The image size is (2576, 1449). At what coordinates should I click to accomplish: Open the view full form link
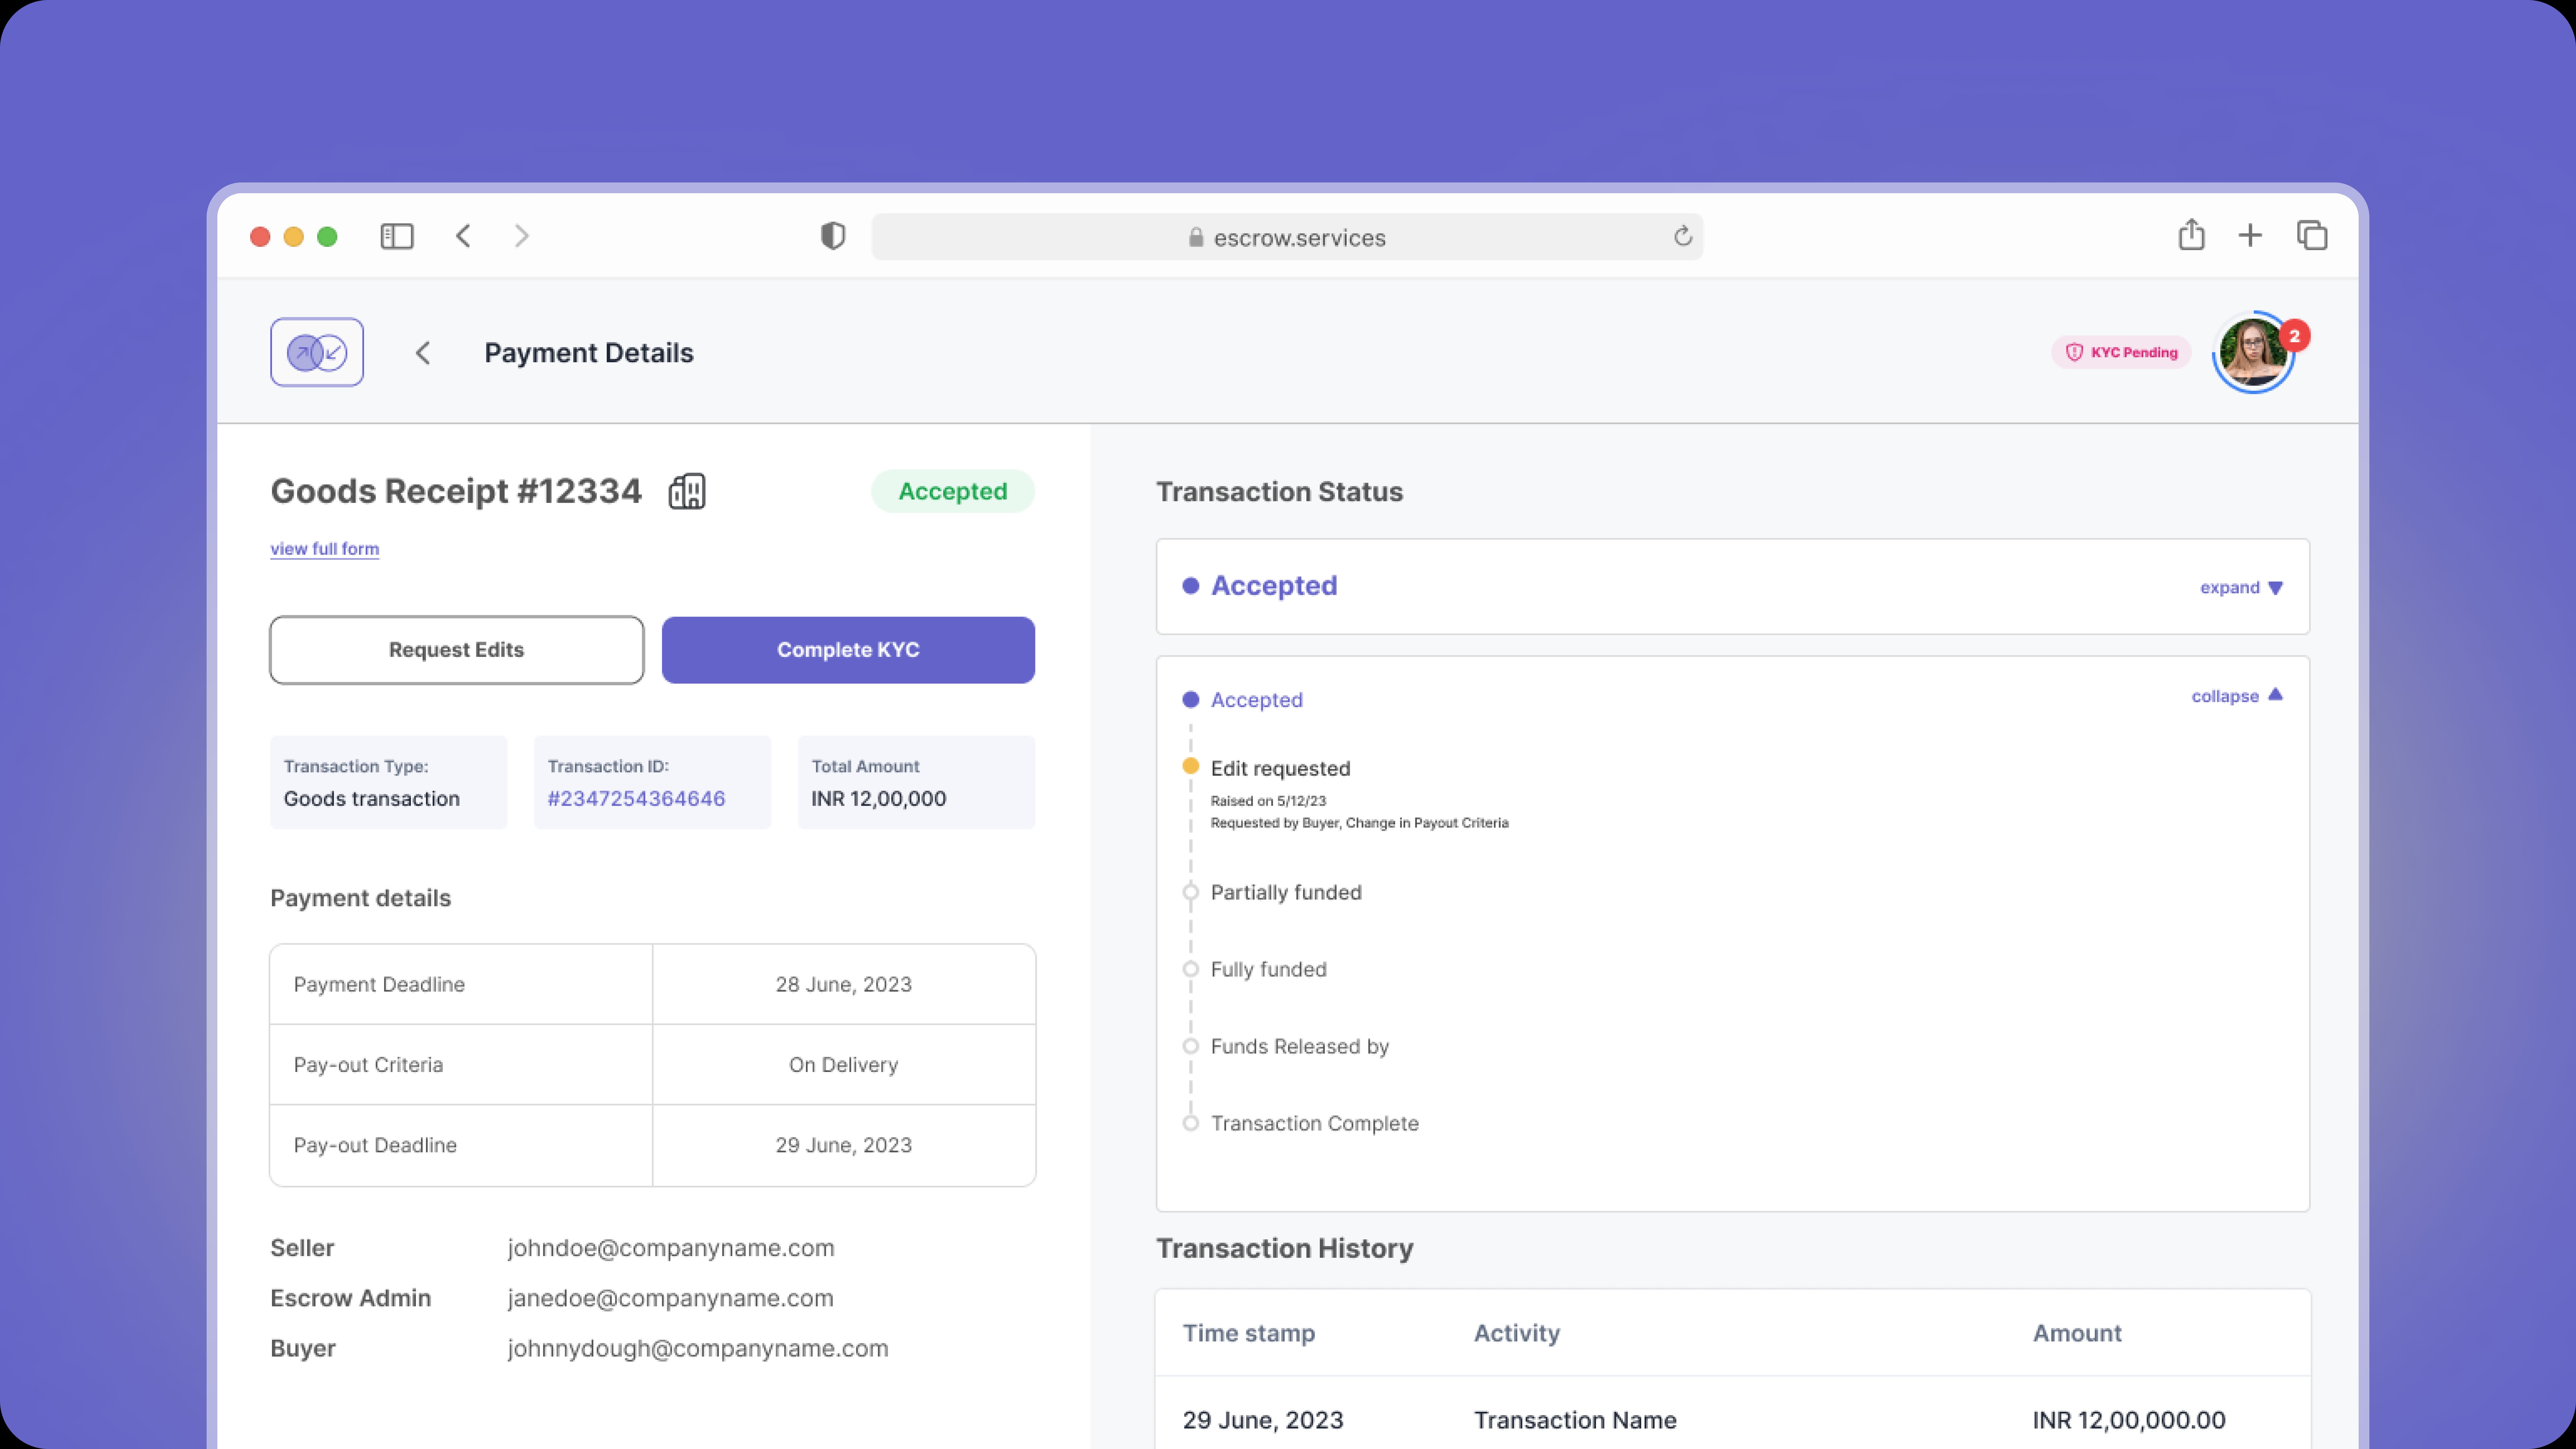coord(325,549)
